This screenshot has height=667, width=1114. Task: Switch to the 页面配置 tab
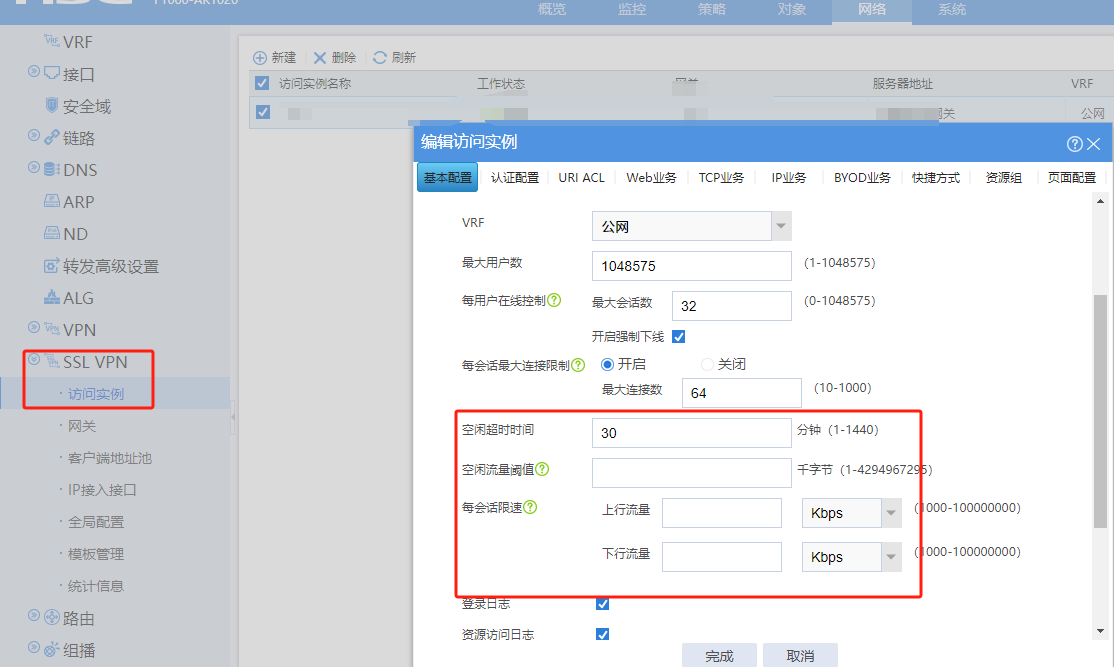[1071, 178]
